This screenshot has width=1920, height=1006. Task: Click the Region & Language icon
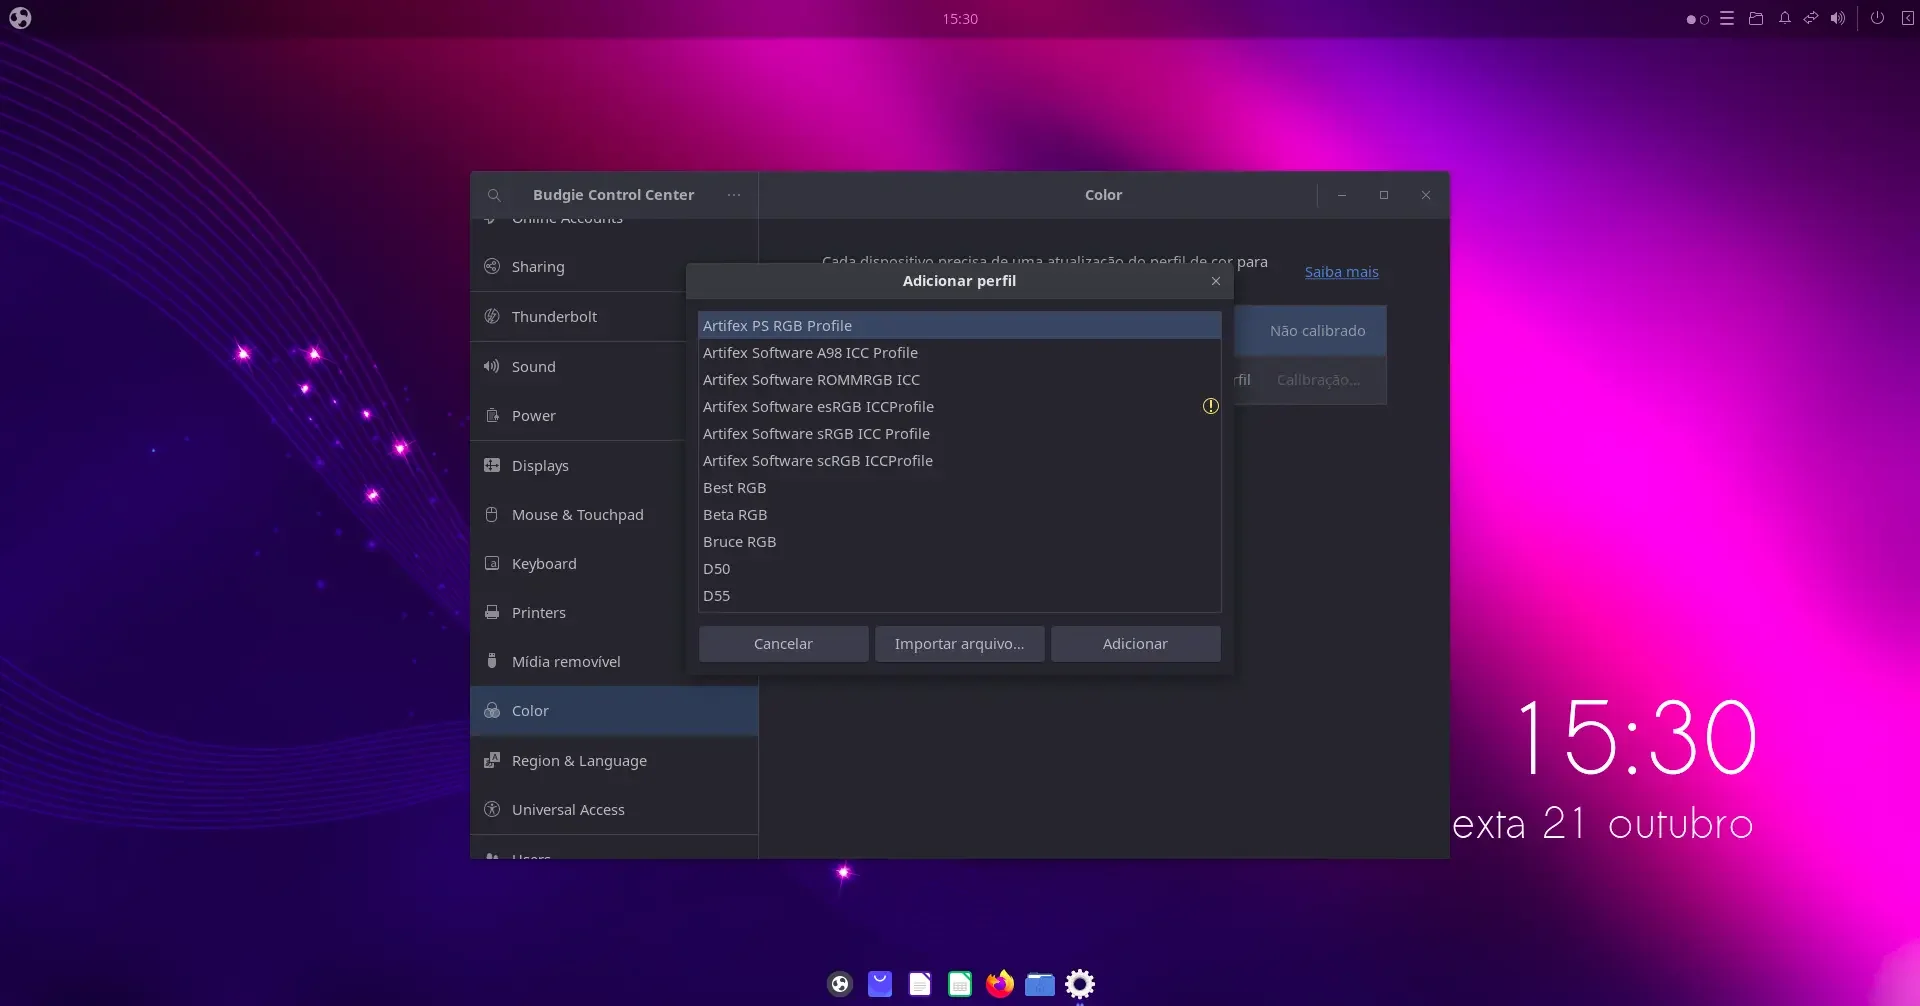coord(492,760)
